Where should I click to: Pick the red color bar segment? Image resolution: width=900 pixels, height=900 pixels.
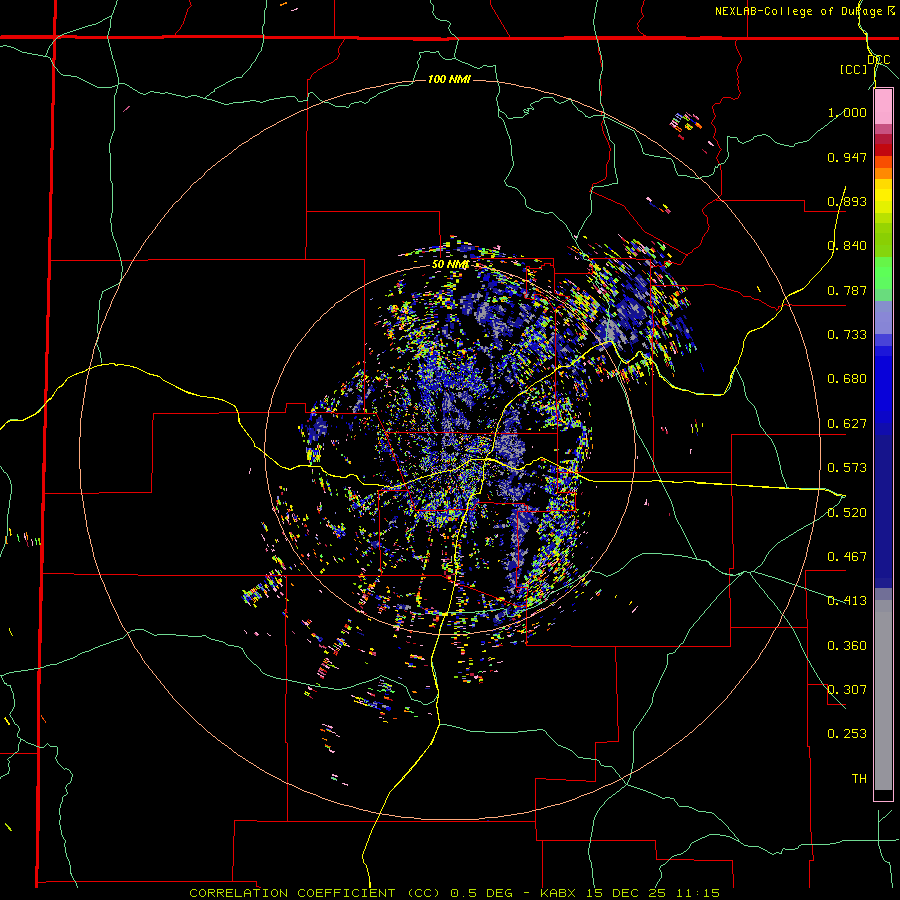(883, 150)
